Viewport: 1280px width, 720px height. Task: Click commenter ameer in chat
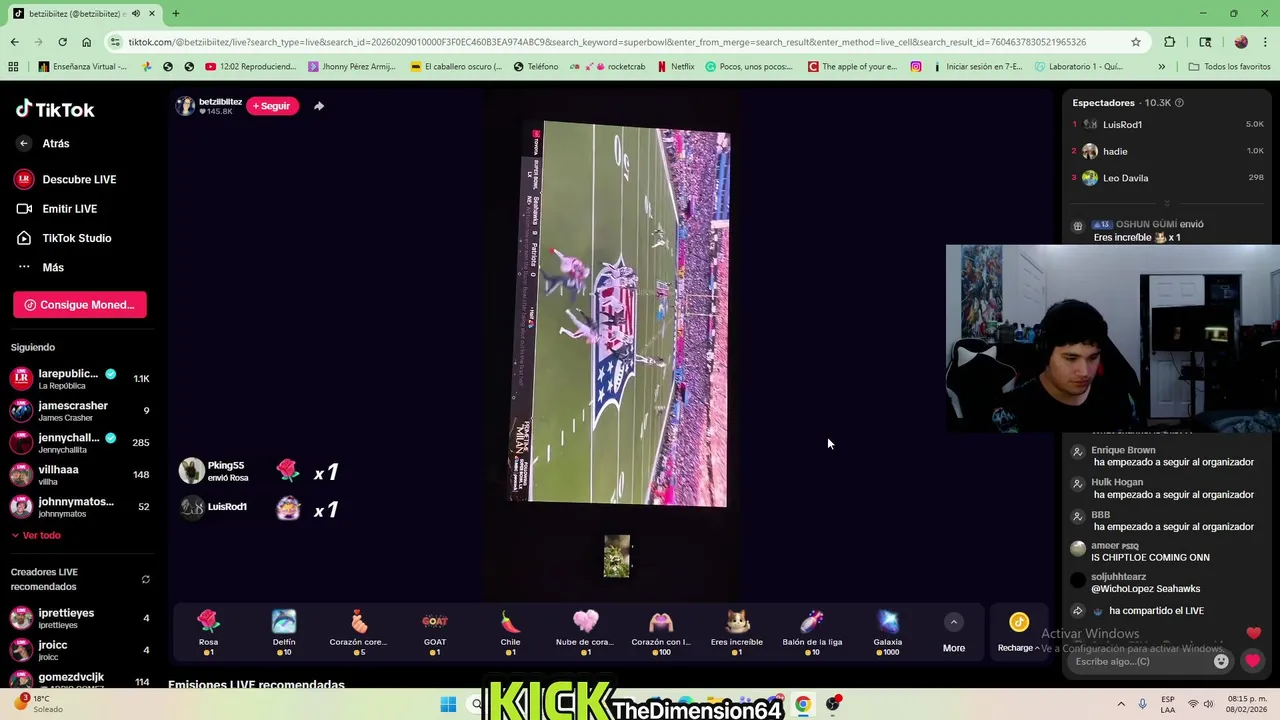click(x=1104, y=546)
